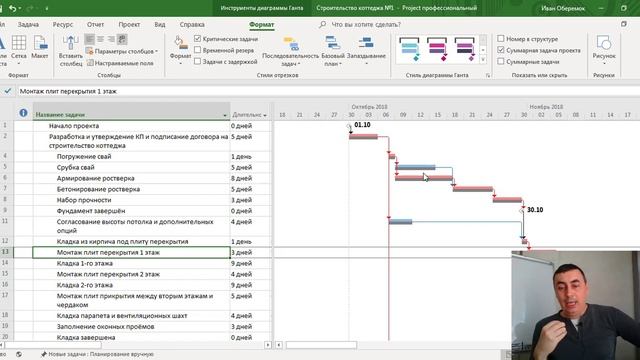Click Настраиваемые поля button
The height and width of the screenshot is (360, 640).
point(120,63)
